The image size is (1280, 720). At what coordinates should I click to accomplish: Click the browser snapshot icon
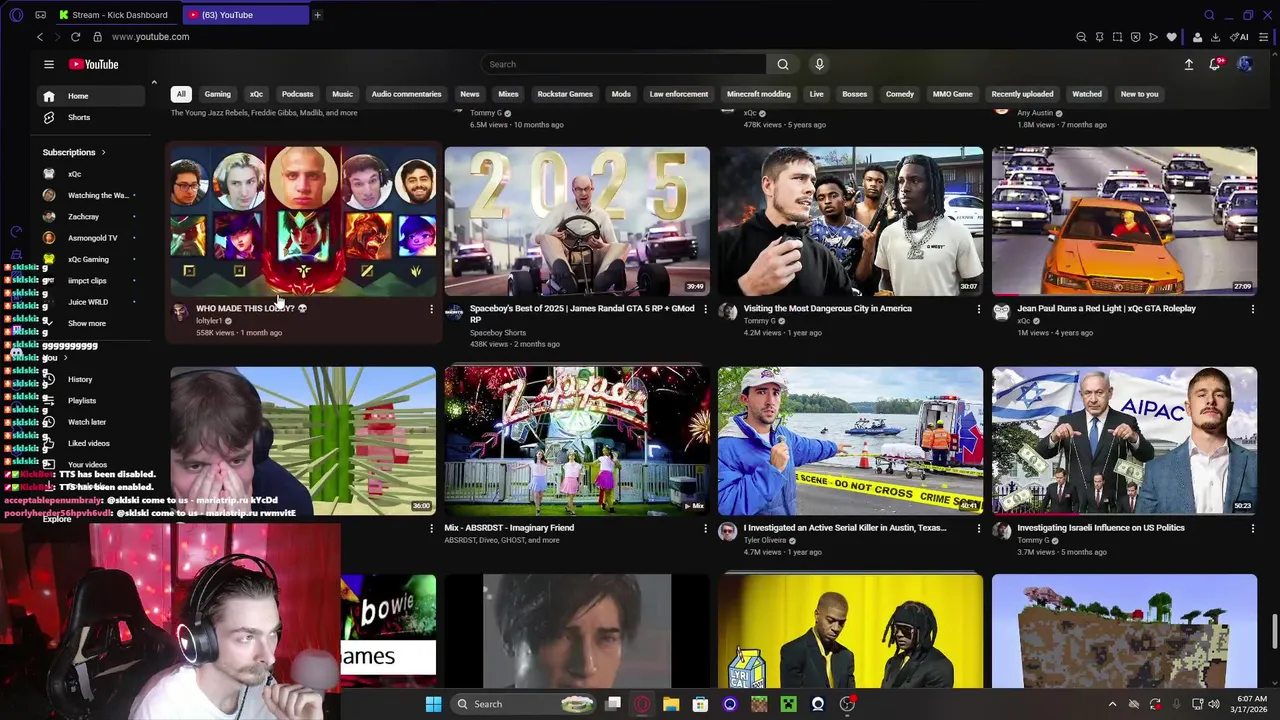pyautogui.click(x=1117, y=37)
